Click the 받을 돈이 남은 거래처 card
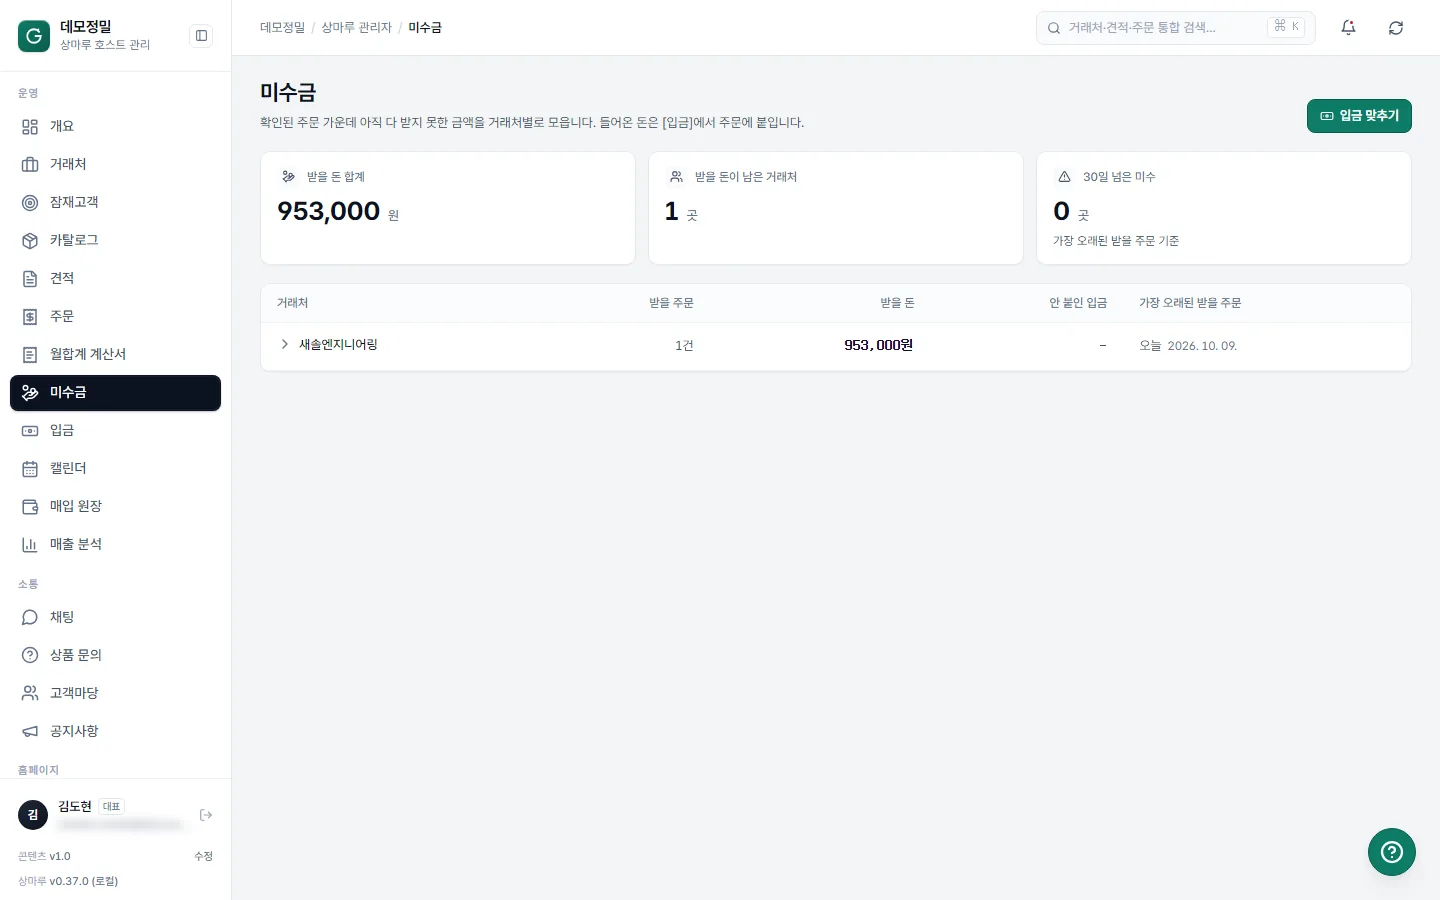The height and width of the screenshot is (900, 1440). (836, 208)
